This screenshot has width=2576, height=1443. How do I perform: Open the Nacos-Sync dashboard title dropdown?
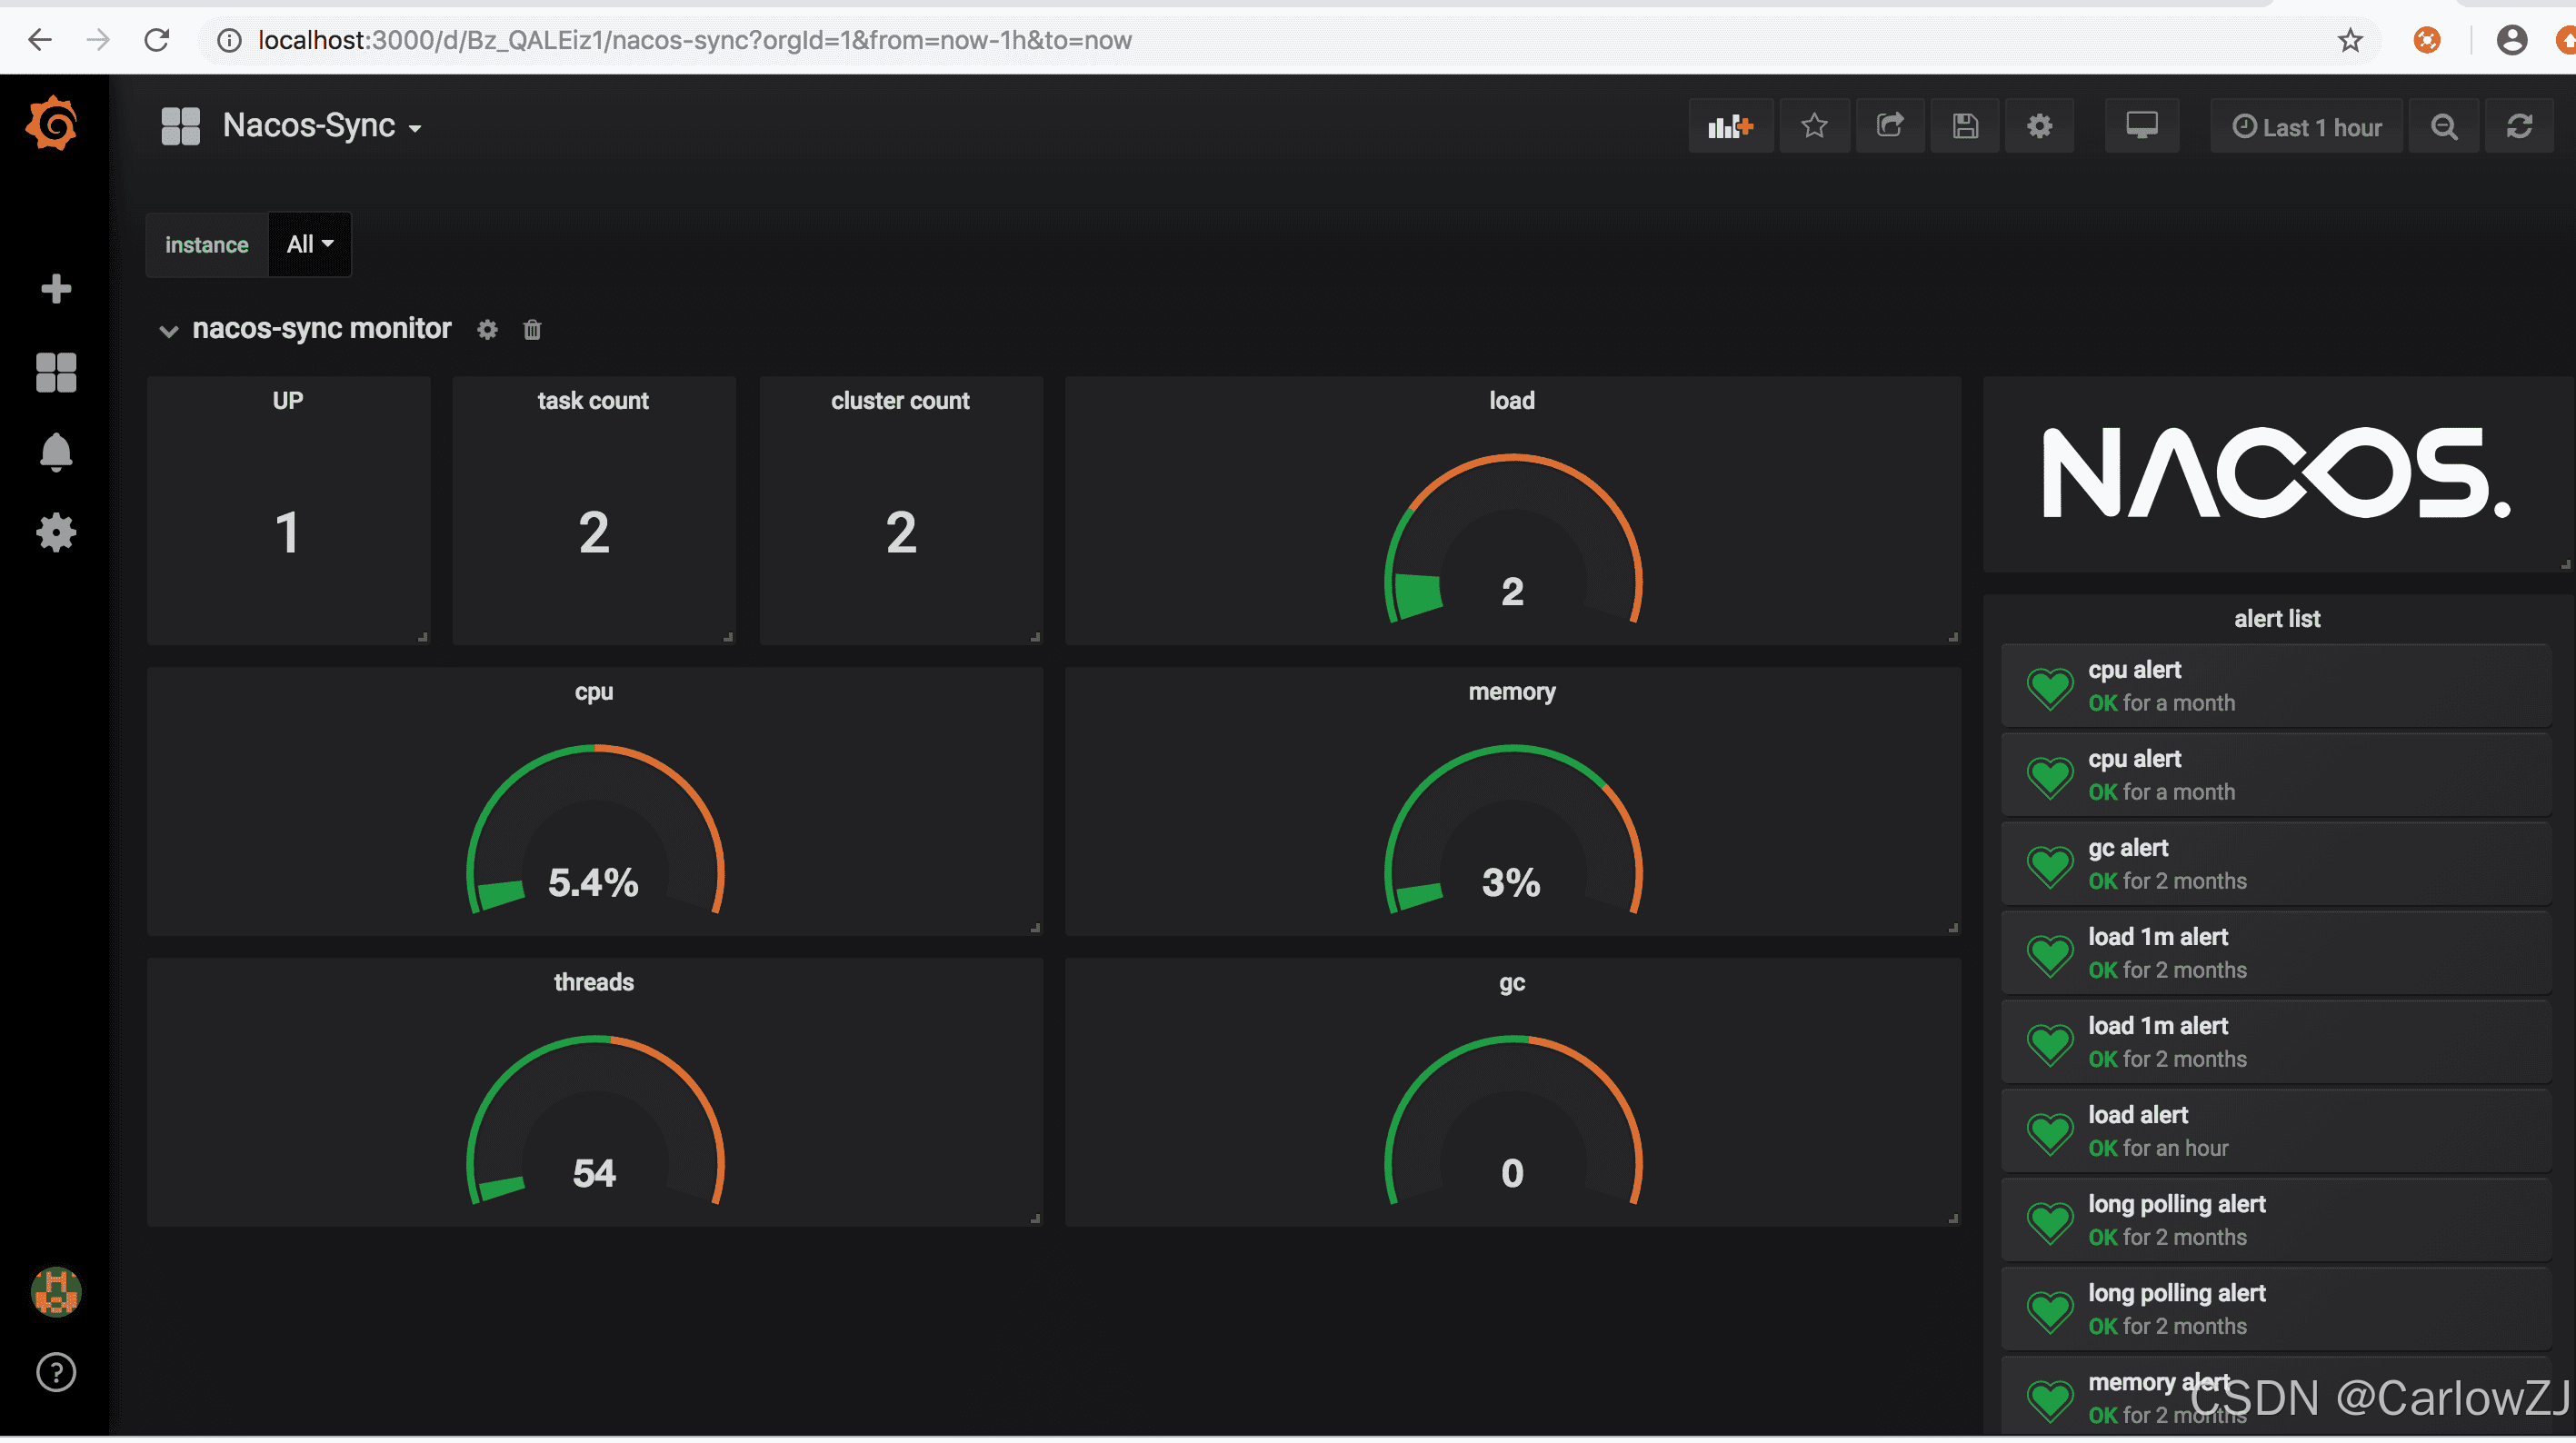pyautogui.click(x=320, y=126)
